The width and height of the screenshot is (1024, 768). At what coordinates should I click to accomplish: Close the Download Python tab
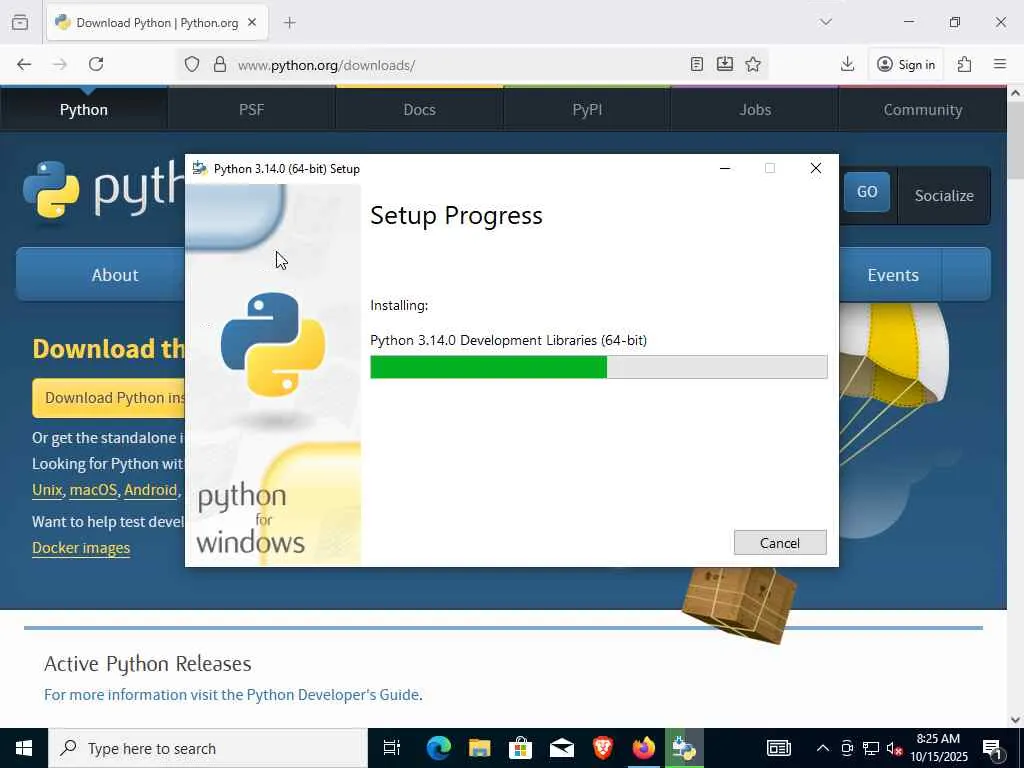252,23
